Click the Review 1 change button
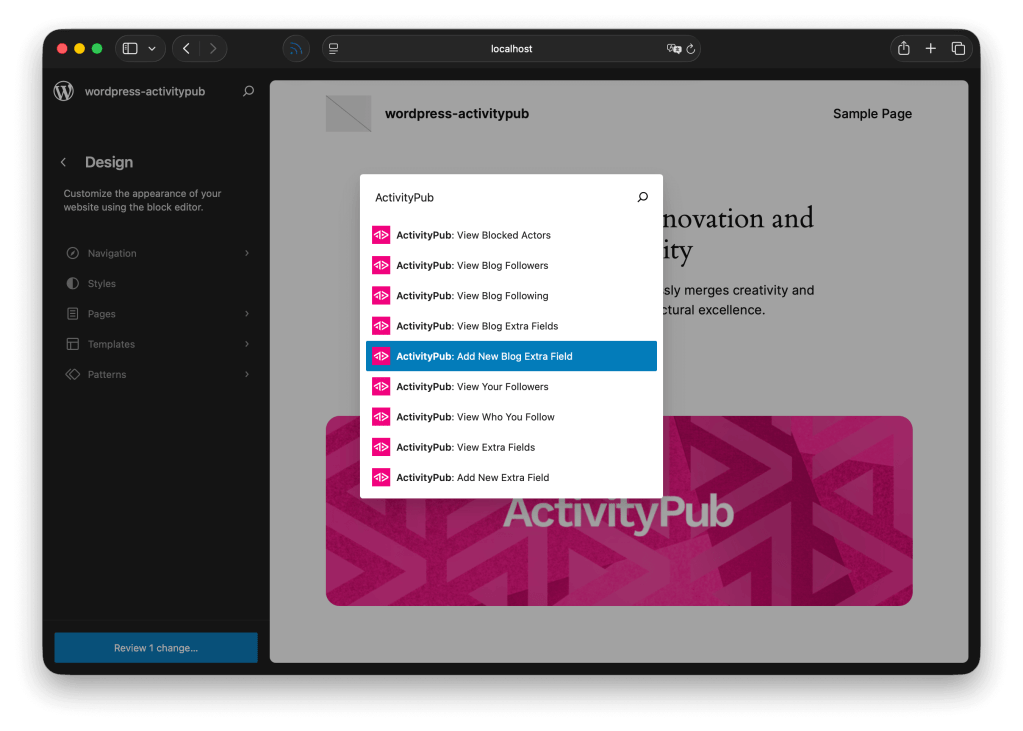 [156, 648]
